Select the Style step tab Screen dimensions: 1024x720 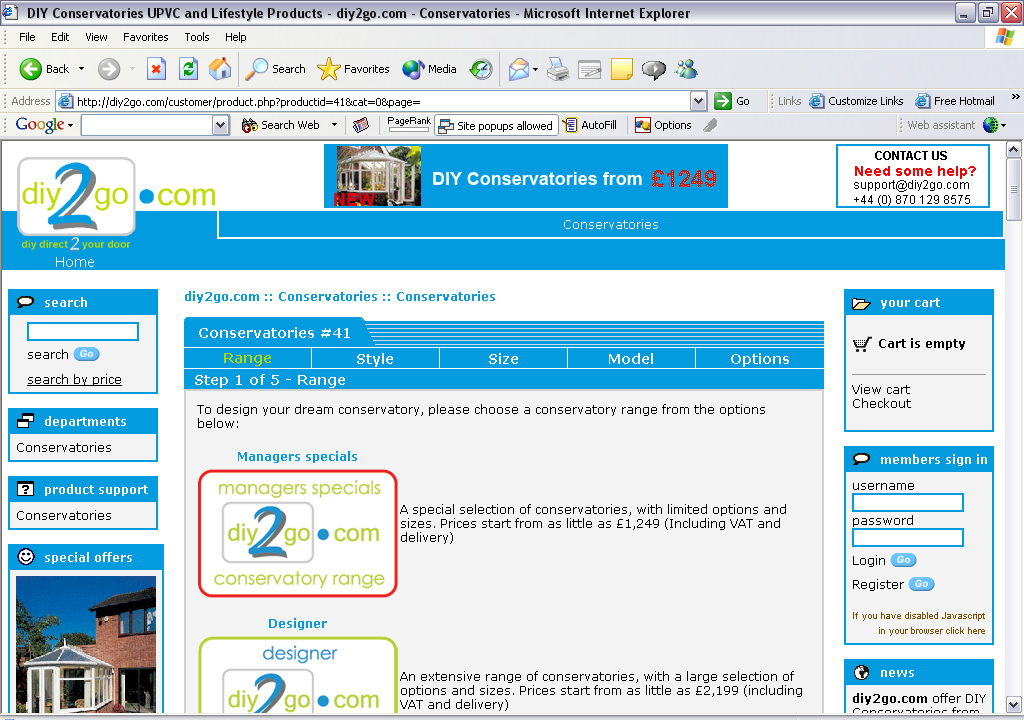coord(375,359)
